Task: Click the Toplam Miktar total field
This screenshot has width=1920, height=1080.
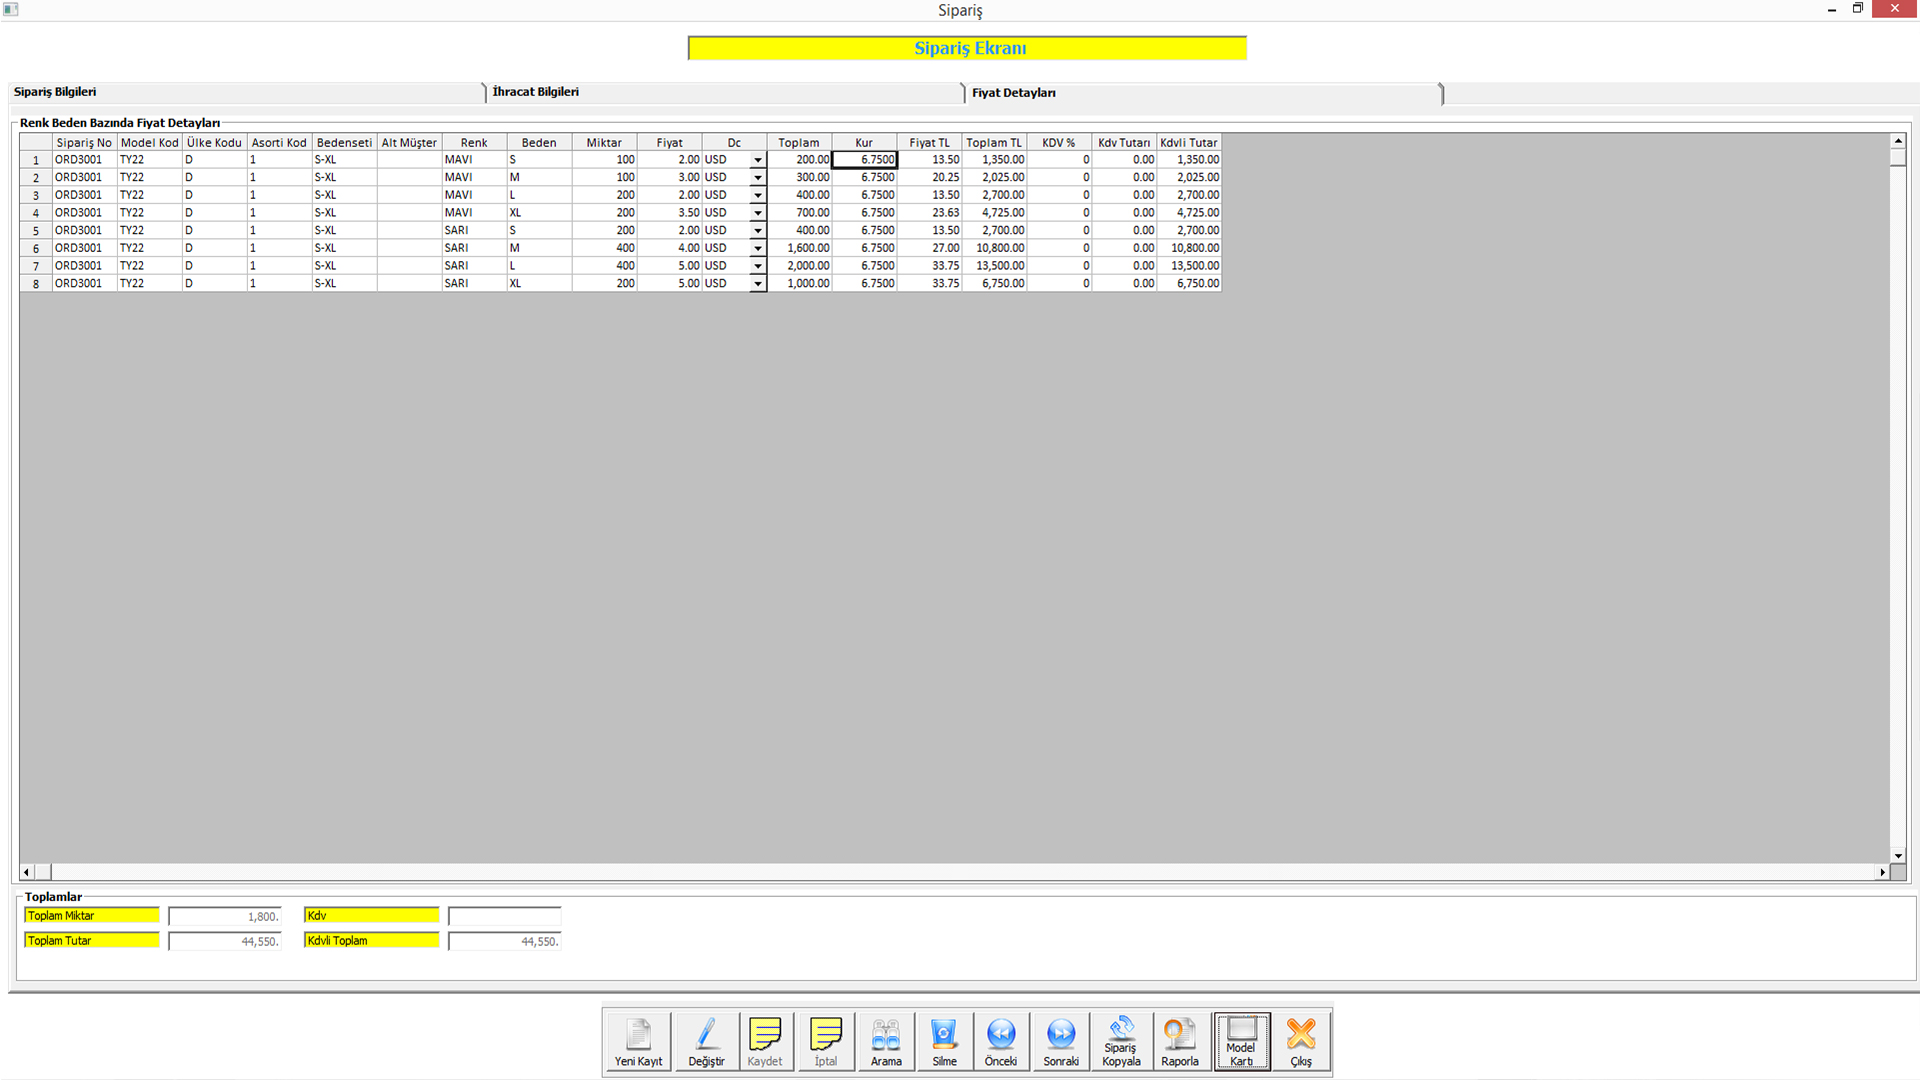Action: [225, 916]
